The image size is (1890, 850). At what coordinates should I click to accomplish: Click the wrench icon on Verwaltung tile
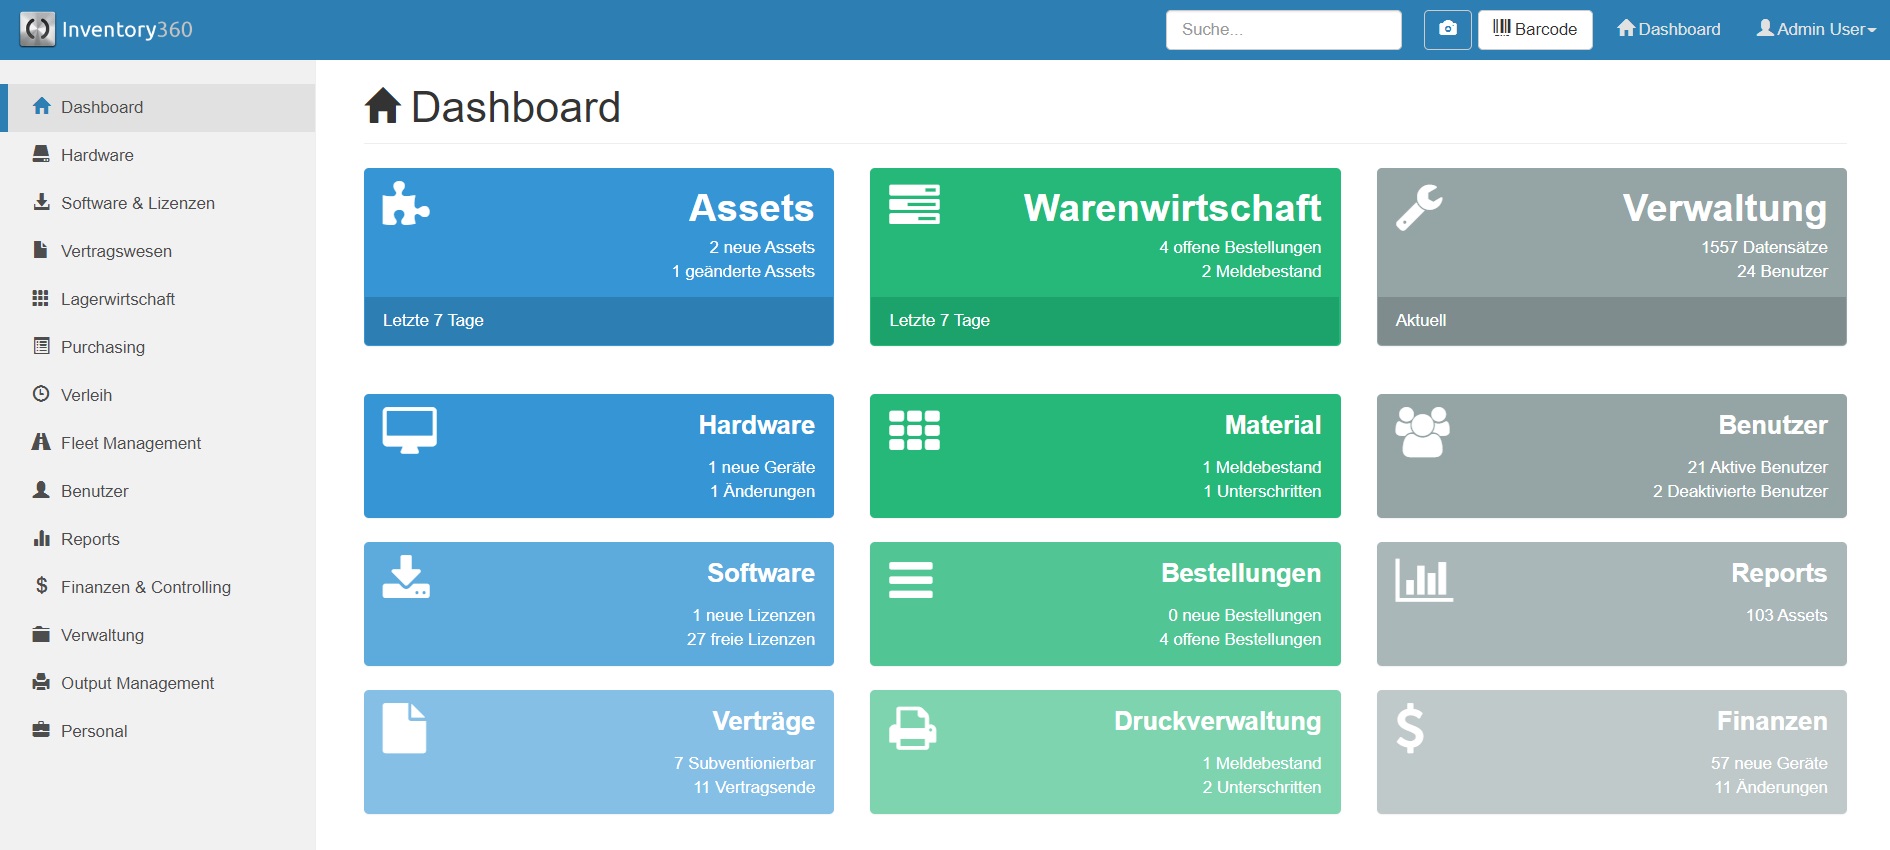point(1419,207)
